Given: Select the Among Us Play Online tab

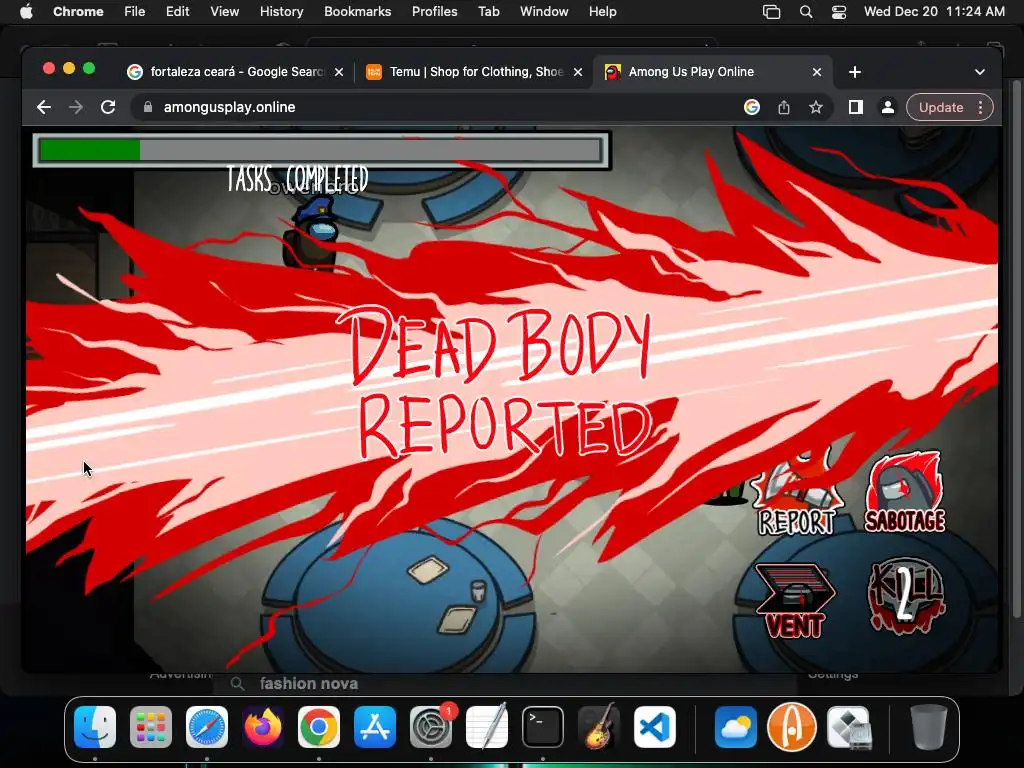Looking at the screenshot, I should pos(712,72).
